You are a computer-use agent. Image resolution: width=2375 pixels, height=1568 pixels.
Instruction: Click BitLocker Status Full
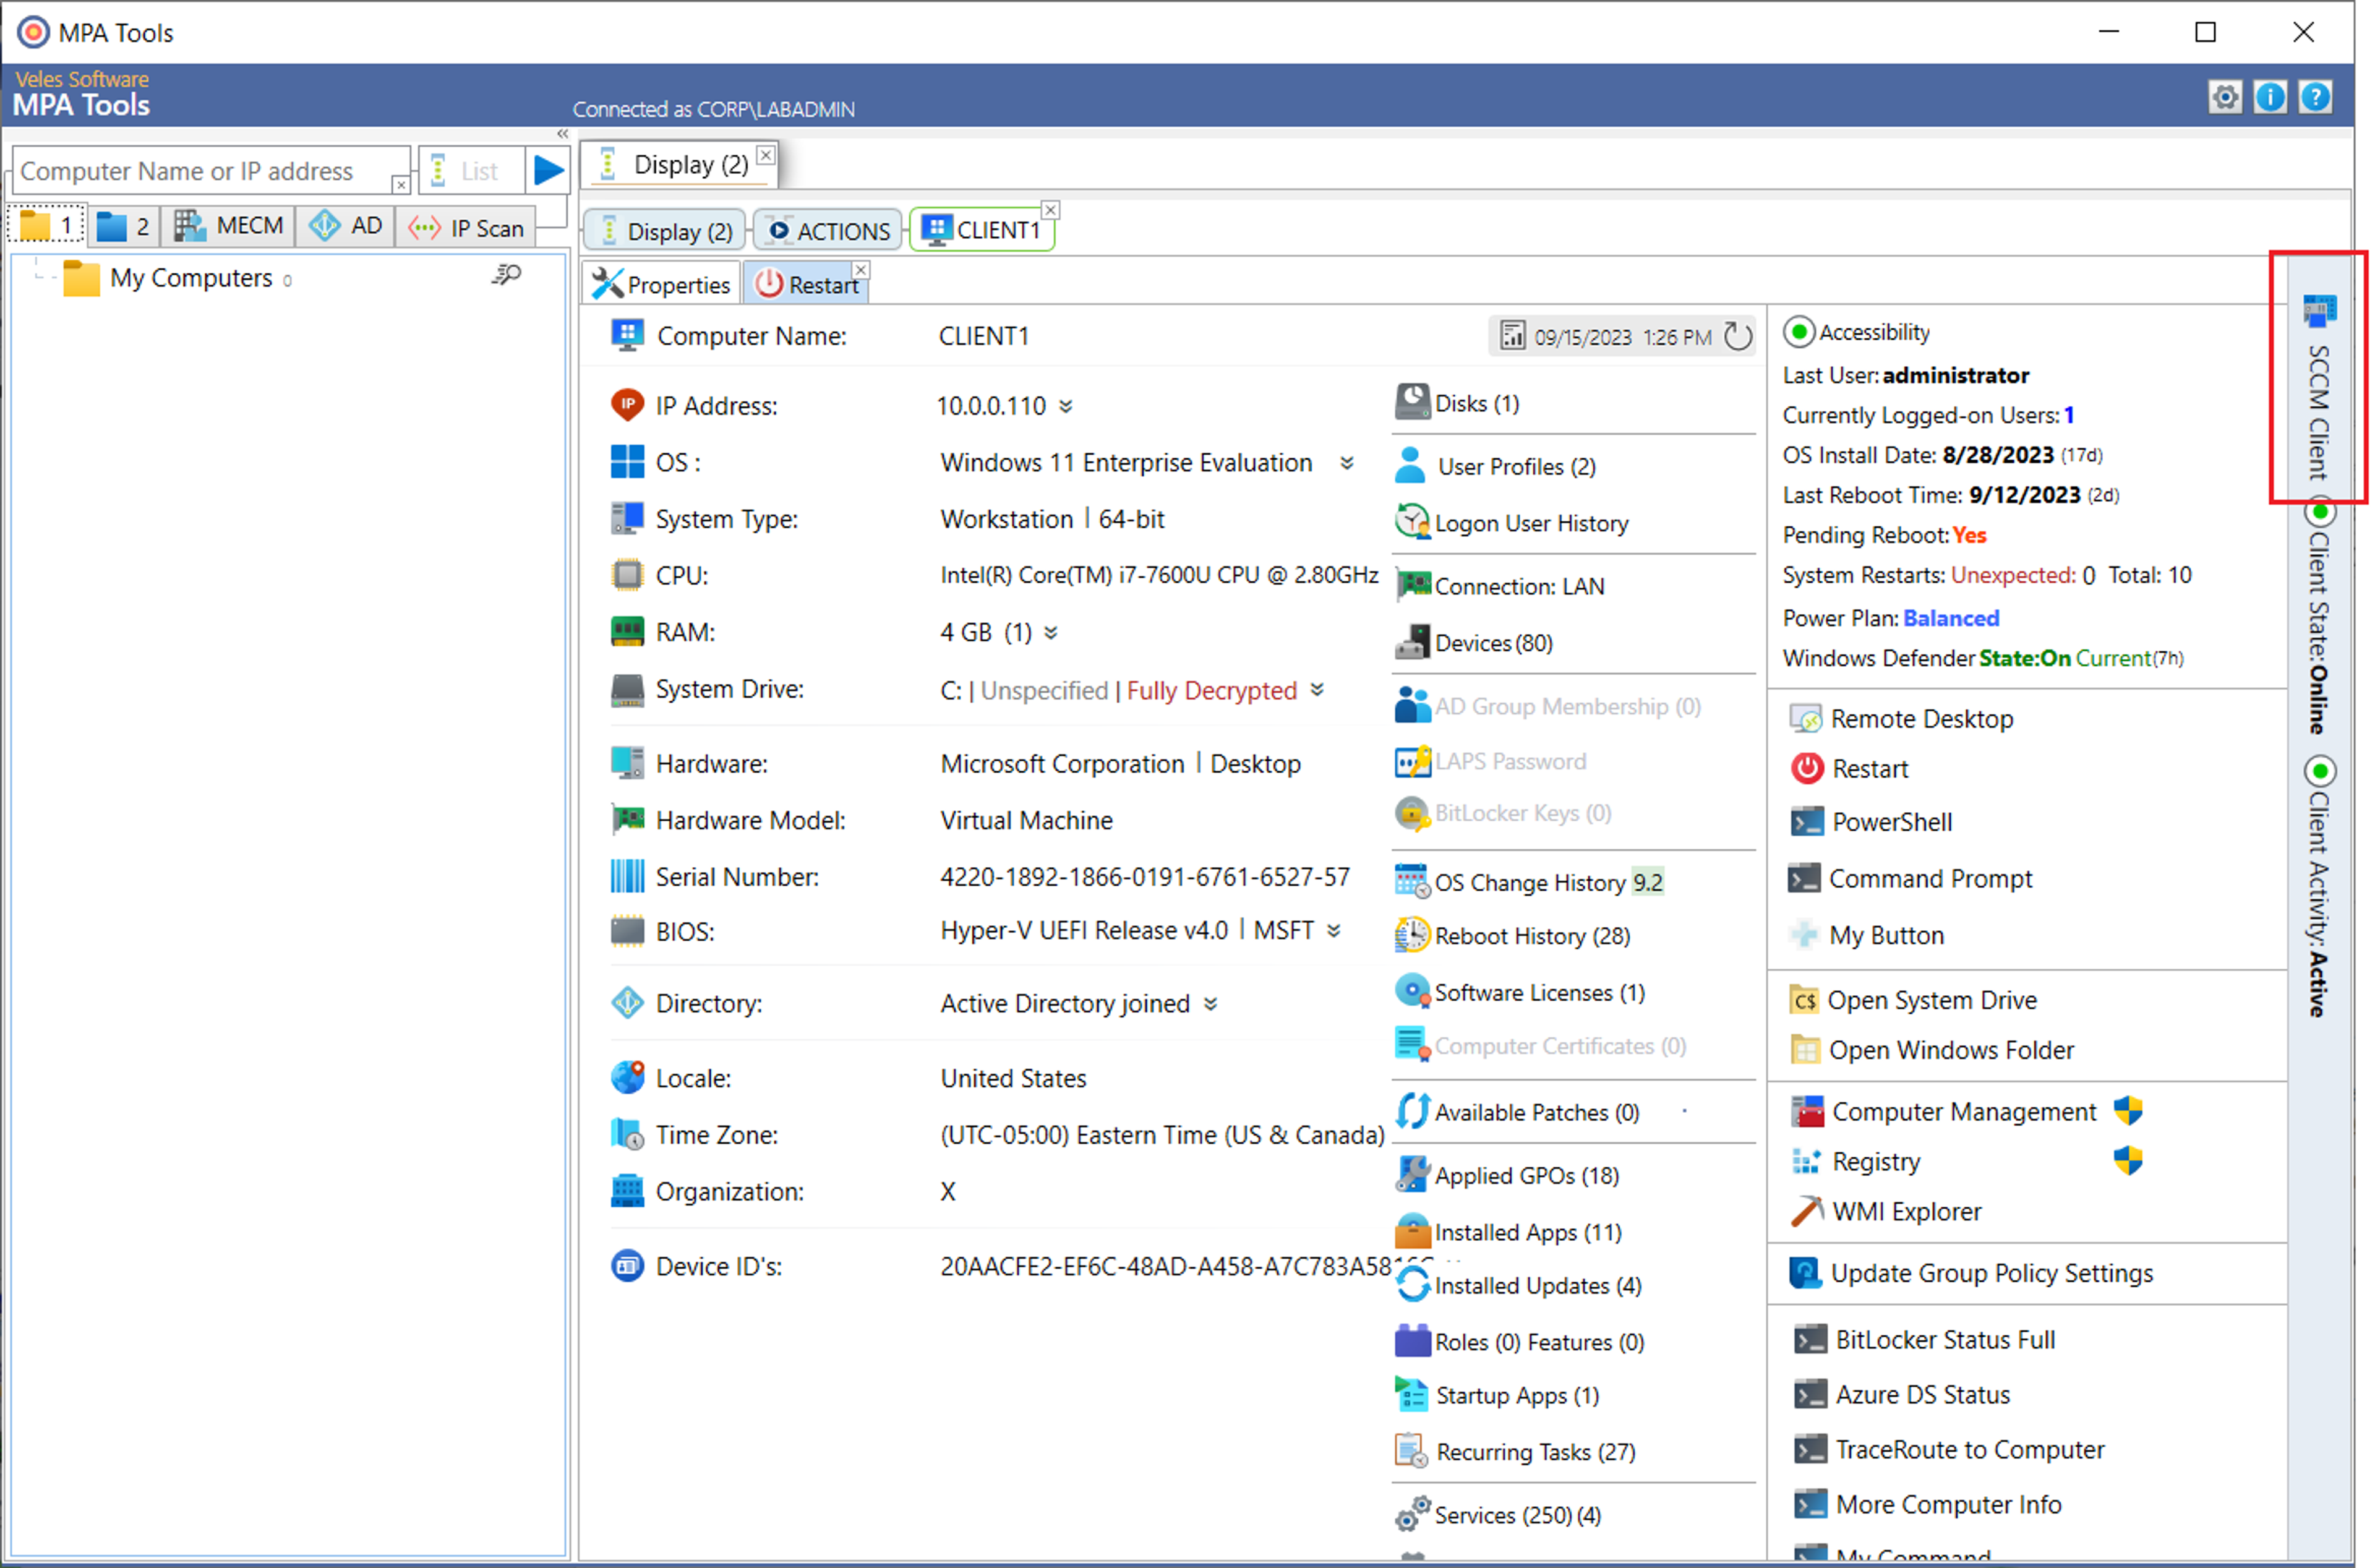click(x=1924, y=1340)
